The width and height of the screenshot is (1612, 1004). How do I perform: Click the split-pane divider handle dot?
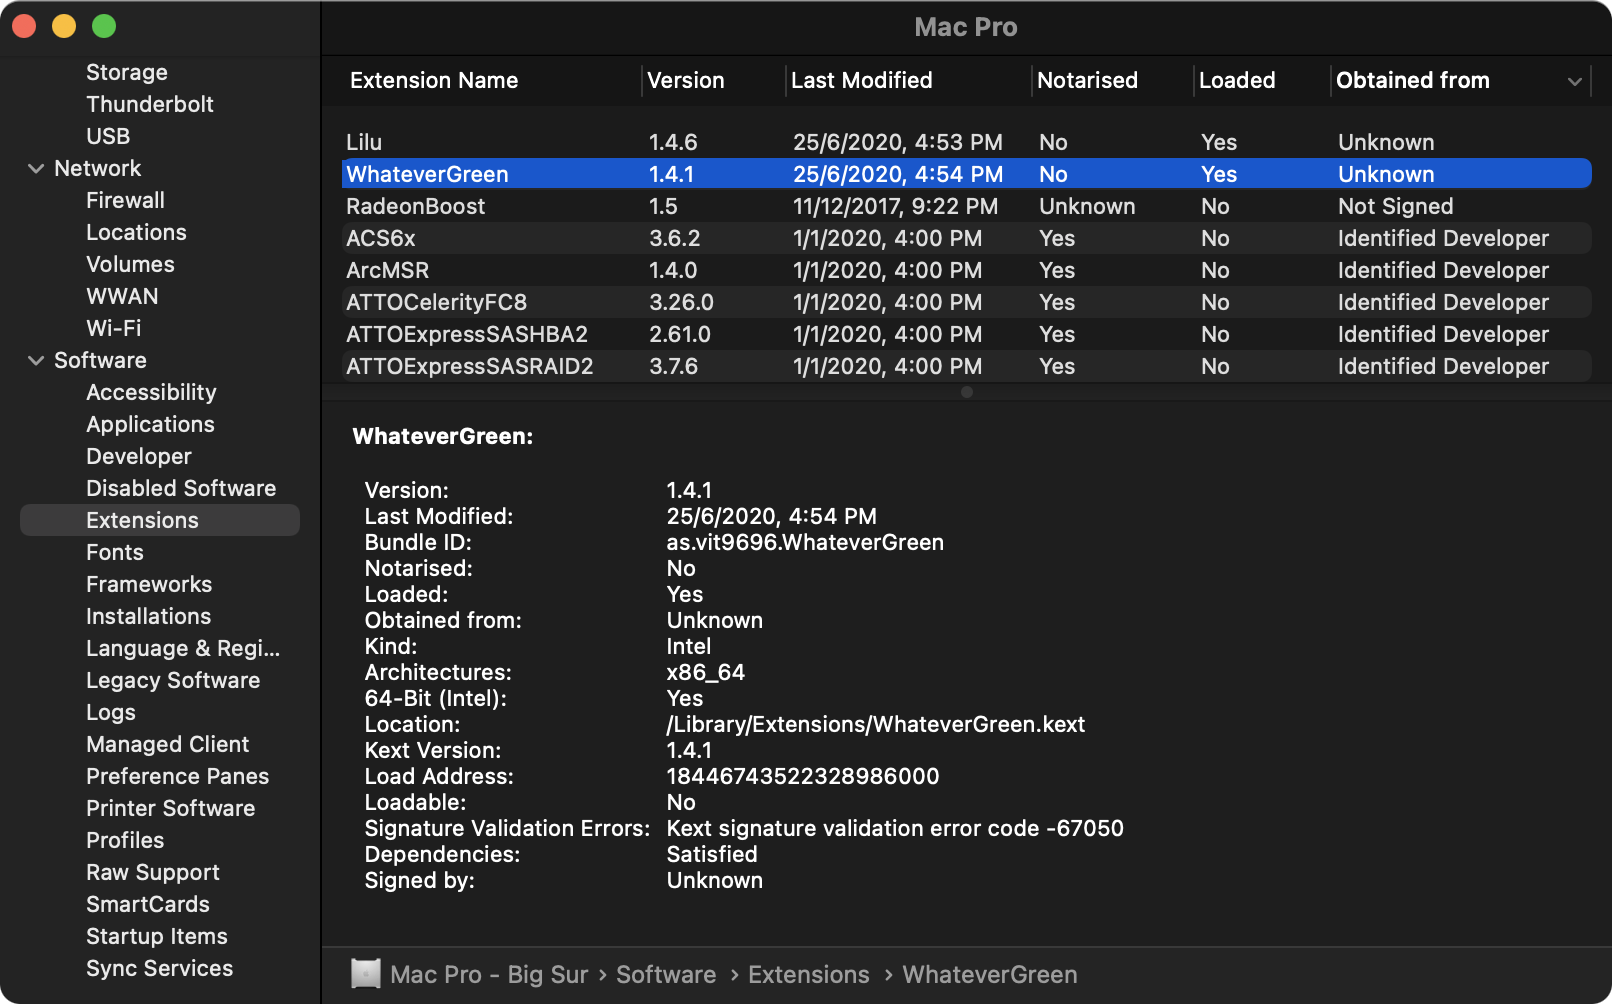tap(966, 392)
